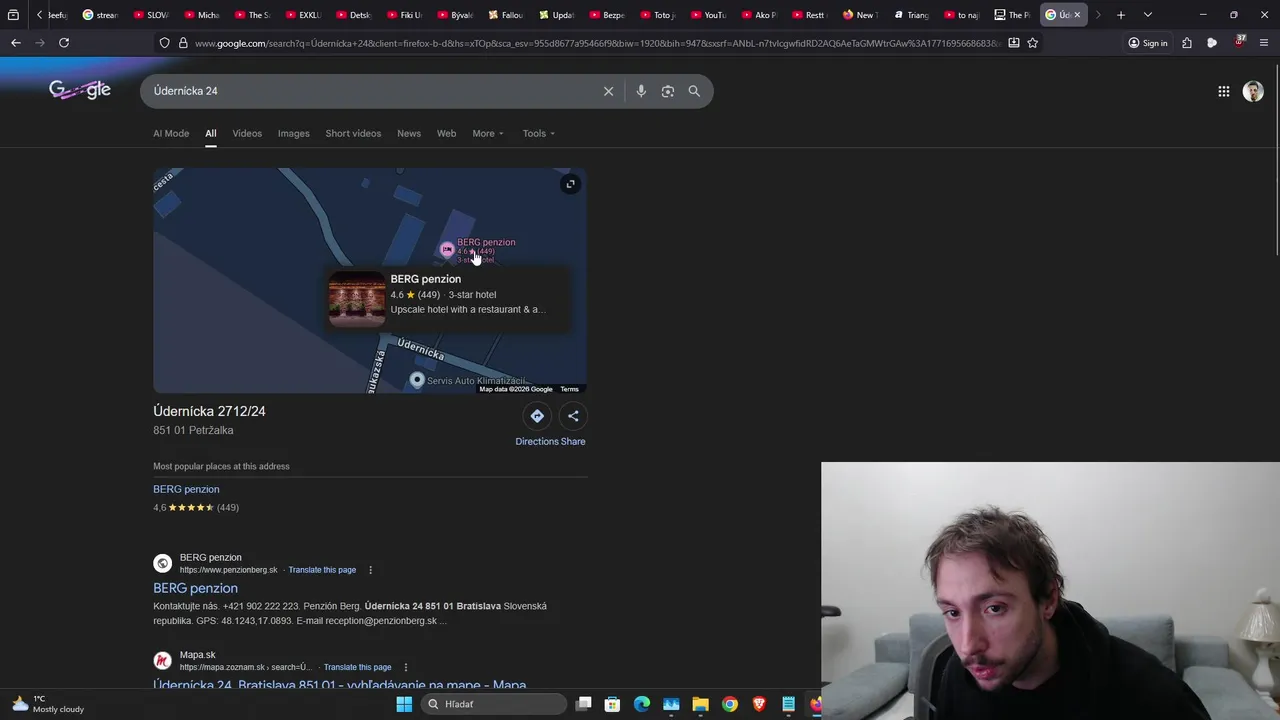The height and width of the screenshot is (720, 1280).
Task: Switch to the Images results tab
Action: [x=293, y=134]
